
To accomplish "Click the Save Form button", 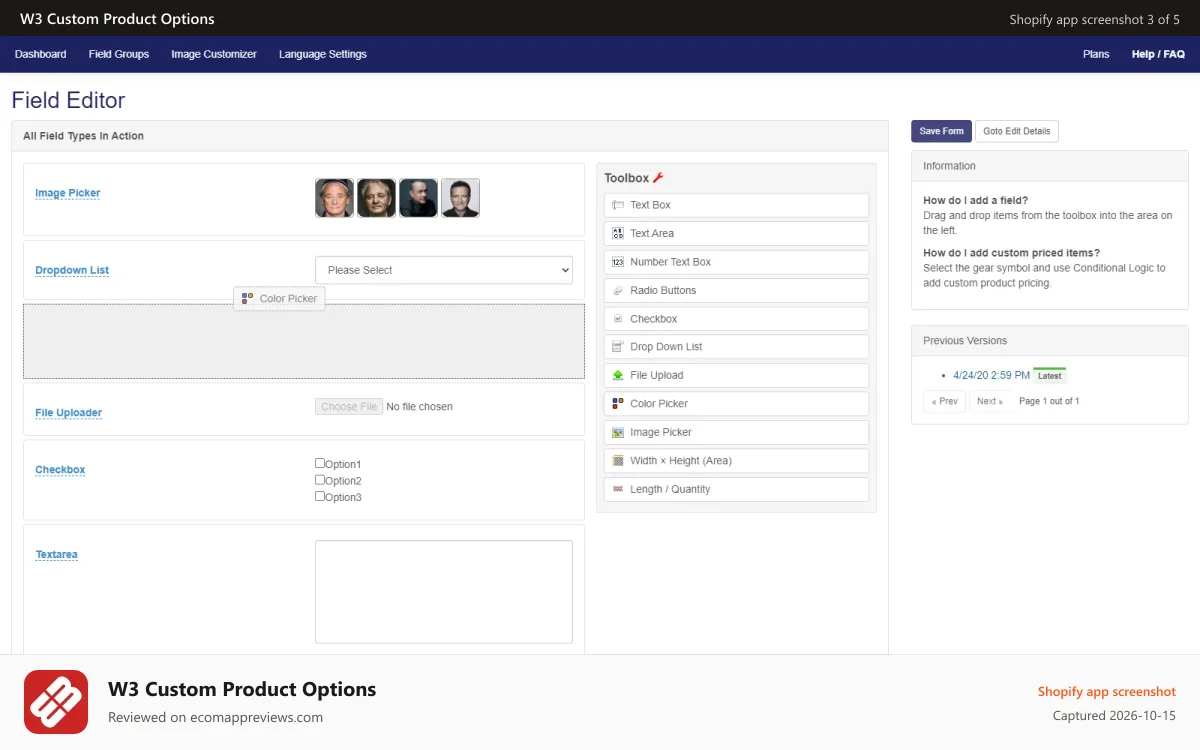I will click(941, 131).
